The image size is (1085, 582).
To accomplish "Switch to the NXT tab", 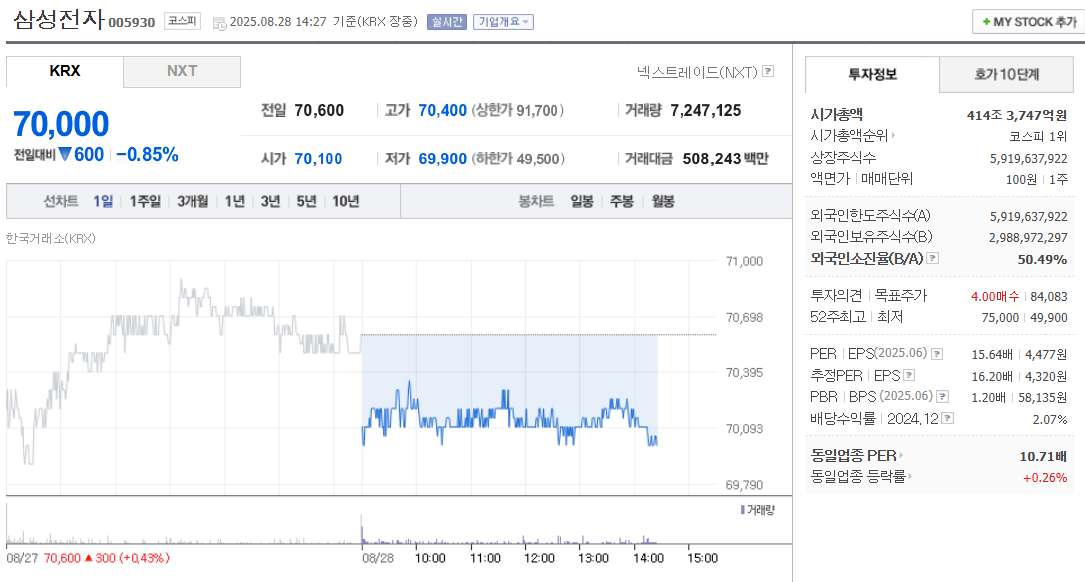I will click(182, 71).
